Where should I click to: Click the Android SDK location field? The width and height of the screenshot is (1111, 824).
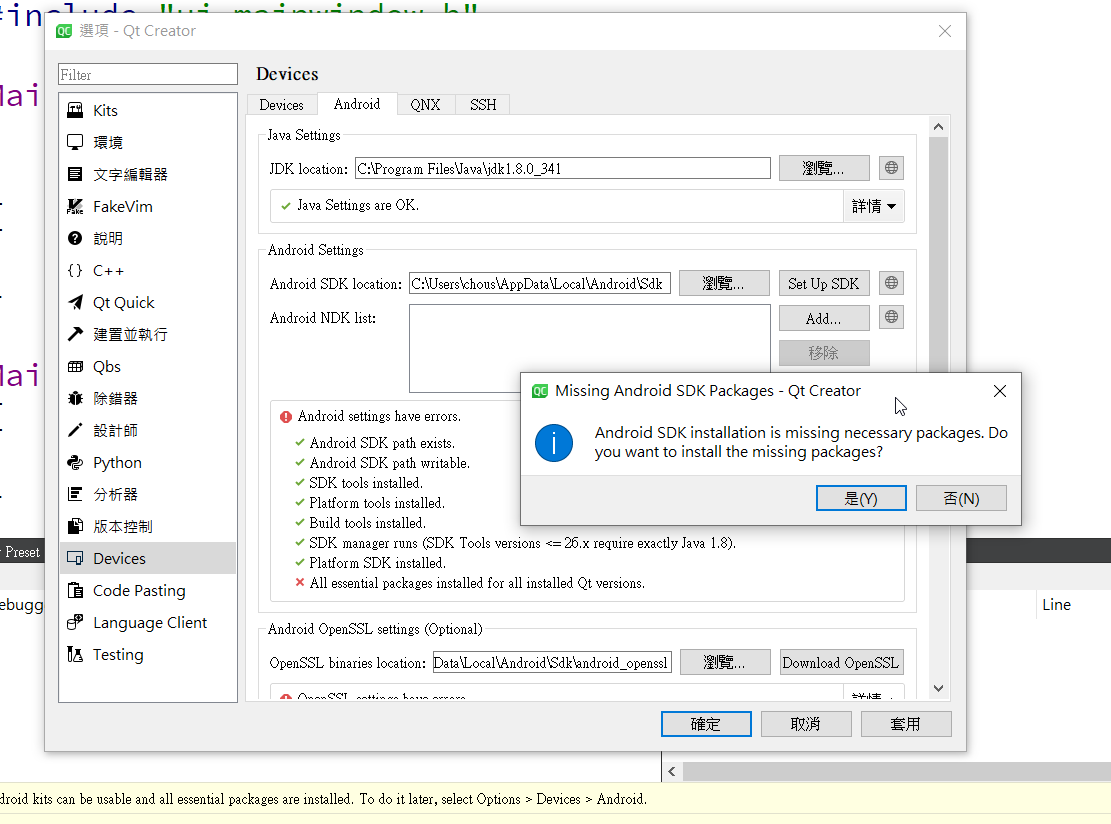tap(540, 283)
